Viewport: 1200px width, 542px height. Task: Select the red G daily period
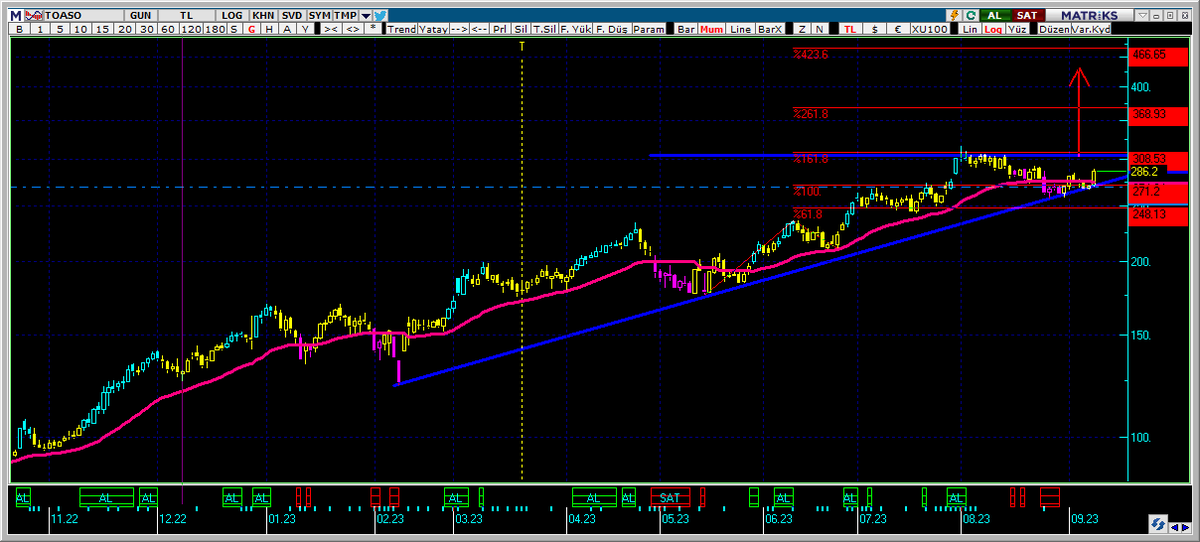[251, 29]
